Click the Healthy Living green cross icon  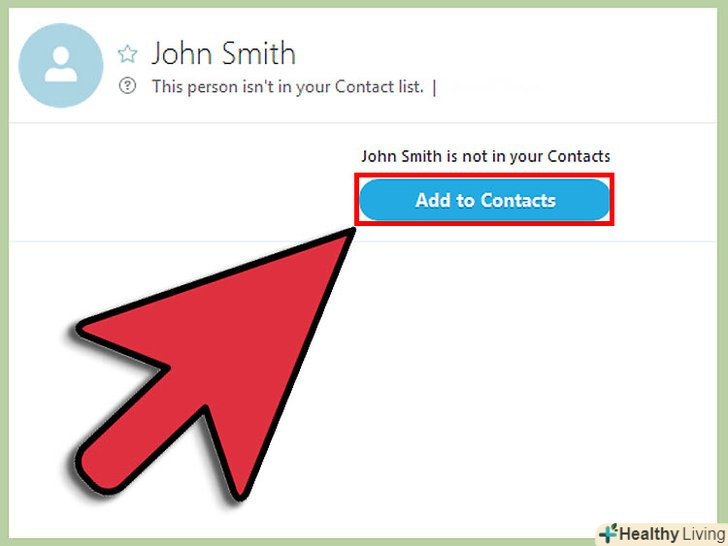(608, 533)
